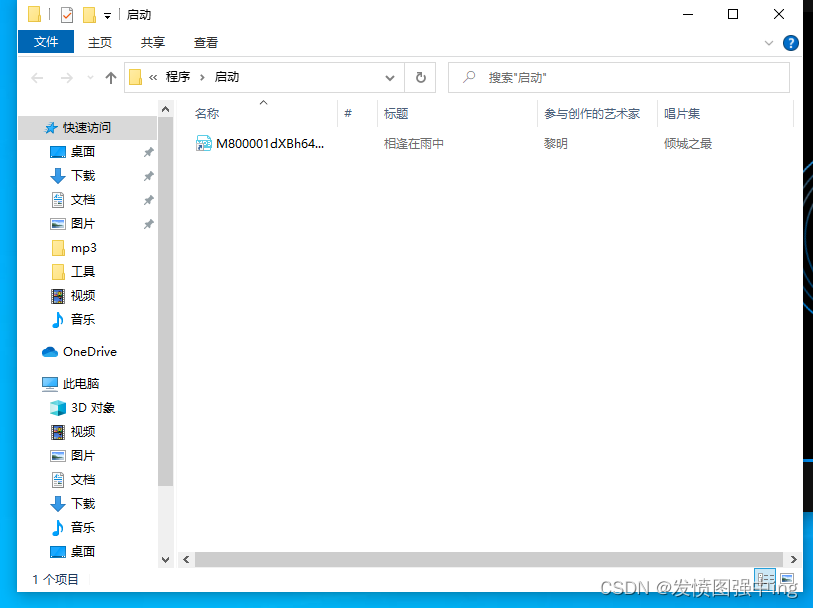Image resolution: width=813 pixels, height=608 pixels.
Task: Open 音乐 under 此电脑
Action: (x=83, y=527)
